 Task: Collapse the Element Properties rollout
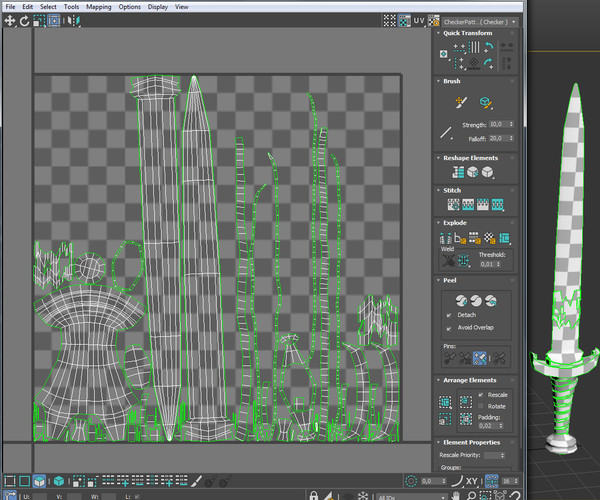439,442
